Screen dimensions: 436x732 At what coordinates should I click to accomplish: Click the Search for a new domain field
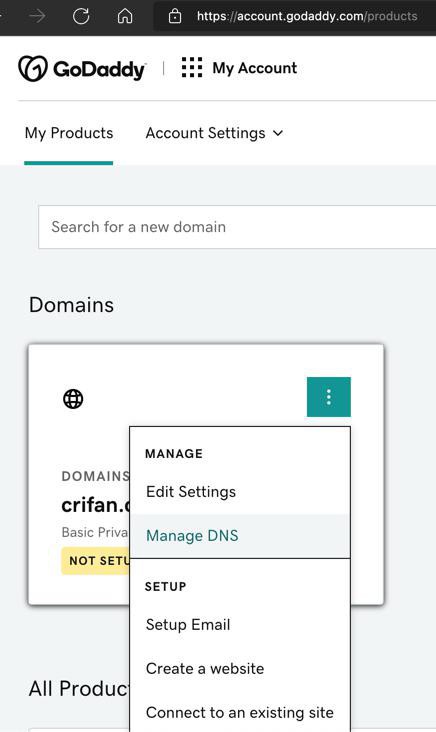(237, 227)
